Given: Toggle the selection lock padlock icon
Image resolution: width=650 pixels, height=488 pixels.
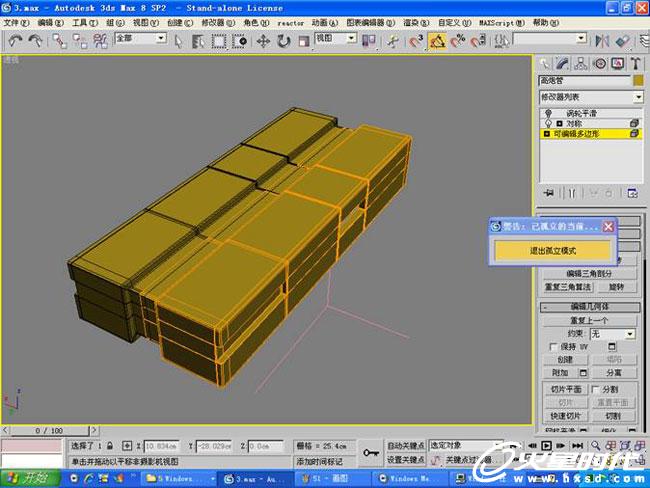Looking at the screenshot, I should click(110, 446).
